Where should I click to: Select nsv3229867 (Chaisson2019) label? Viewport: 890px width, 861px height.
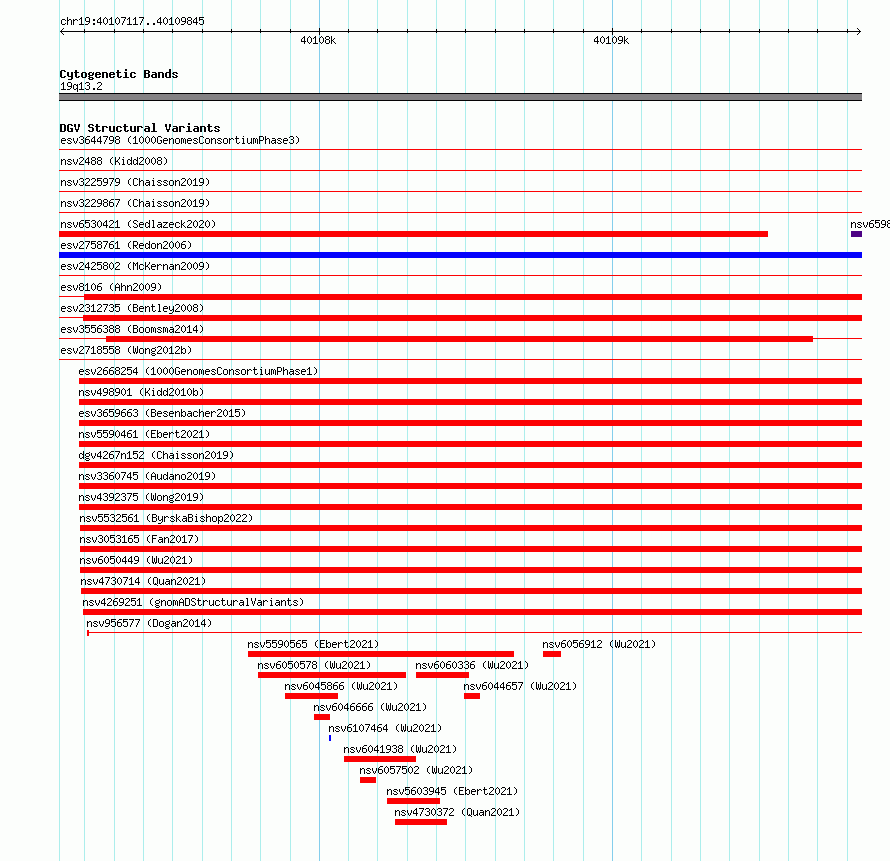pos(135,203)
